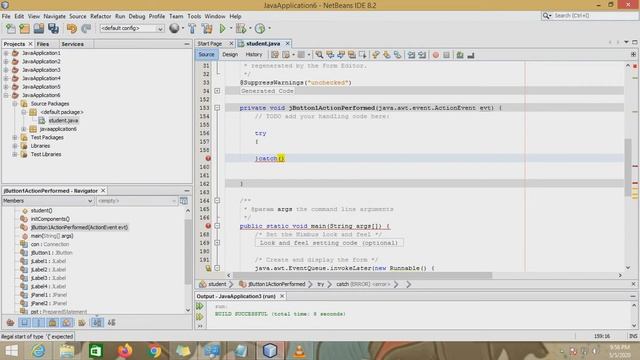This screenshot has width=640, height=360.
Task: Toggle Show Static Members filter in Navigator
Action: pos(38,322)
